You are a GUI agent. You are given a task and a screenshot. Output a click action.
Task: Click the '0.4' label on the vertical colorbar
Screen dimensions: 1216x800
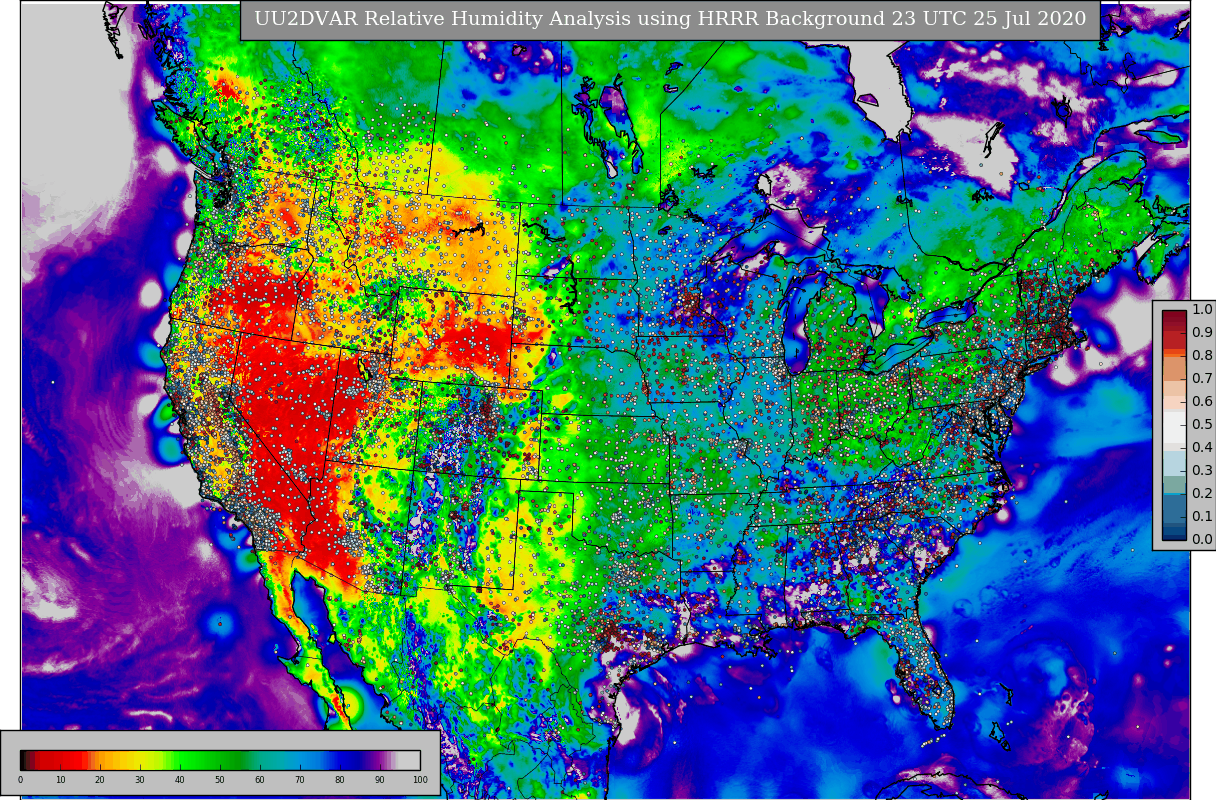[x=1202, y=447]
